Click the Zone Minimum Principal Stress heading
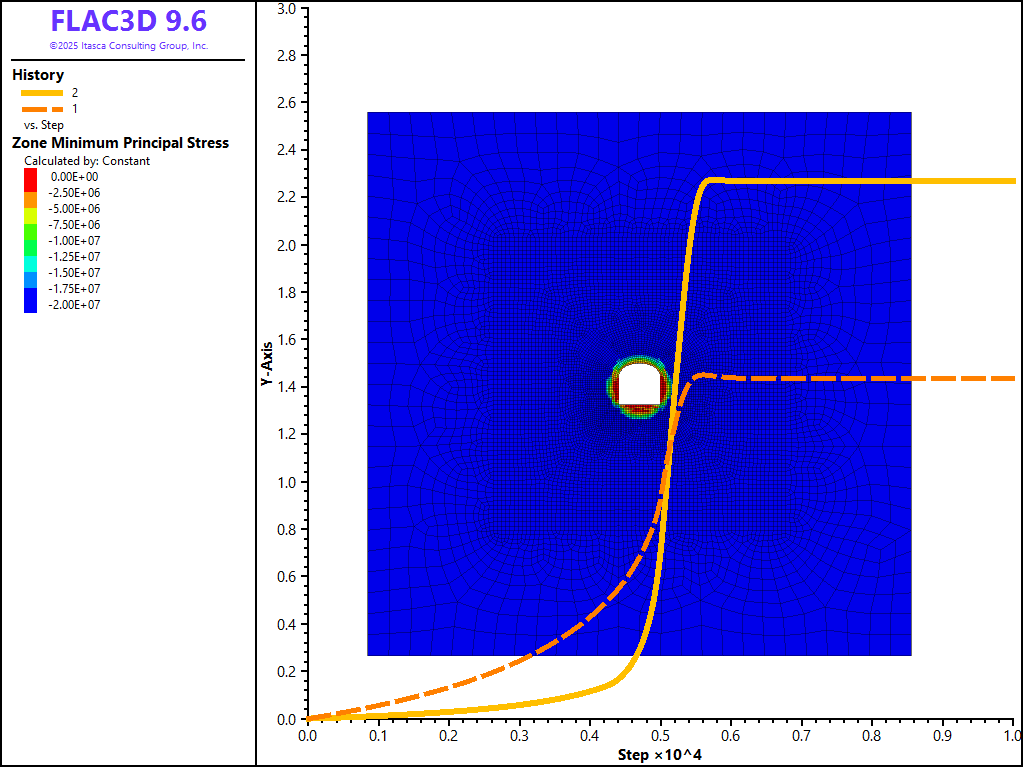The width and height of the screenshot is (1024, 768). click(120, 143)
